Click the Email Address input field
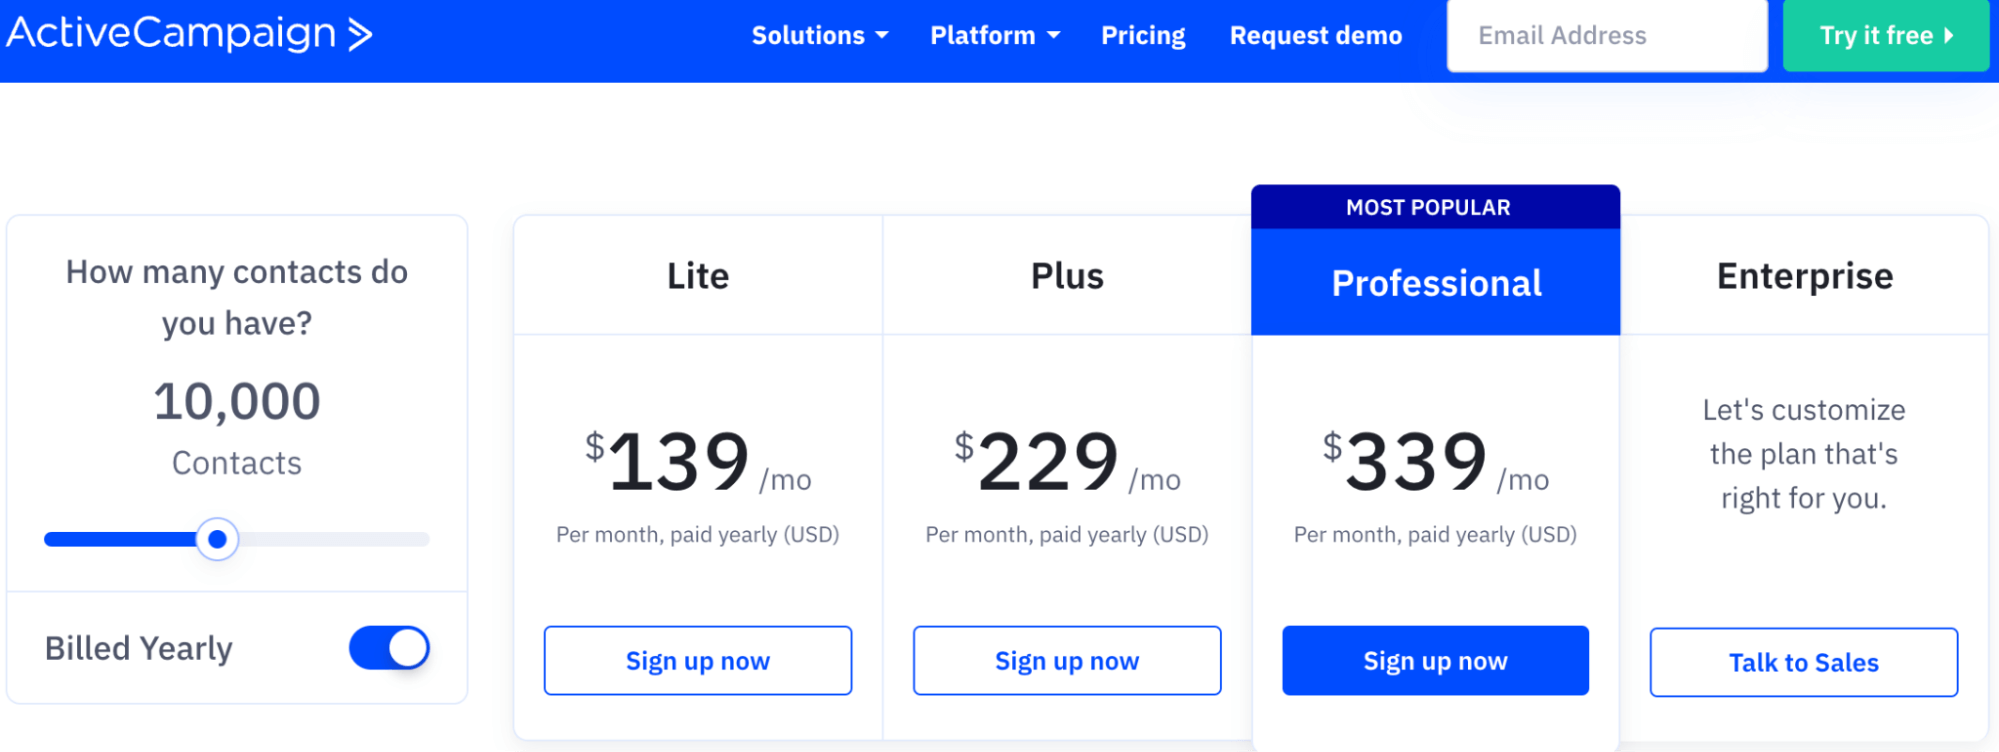Viewport: 1999px width, 752px height. click(x=1606, y=35)
